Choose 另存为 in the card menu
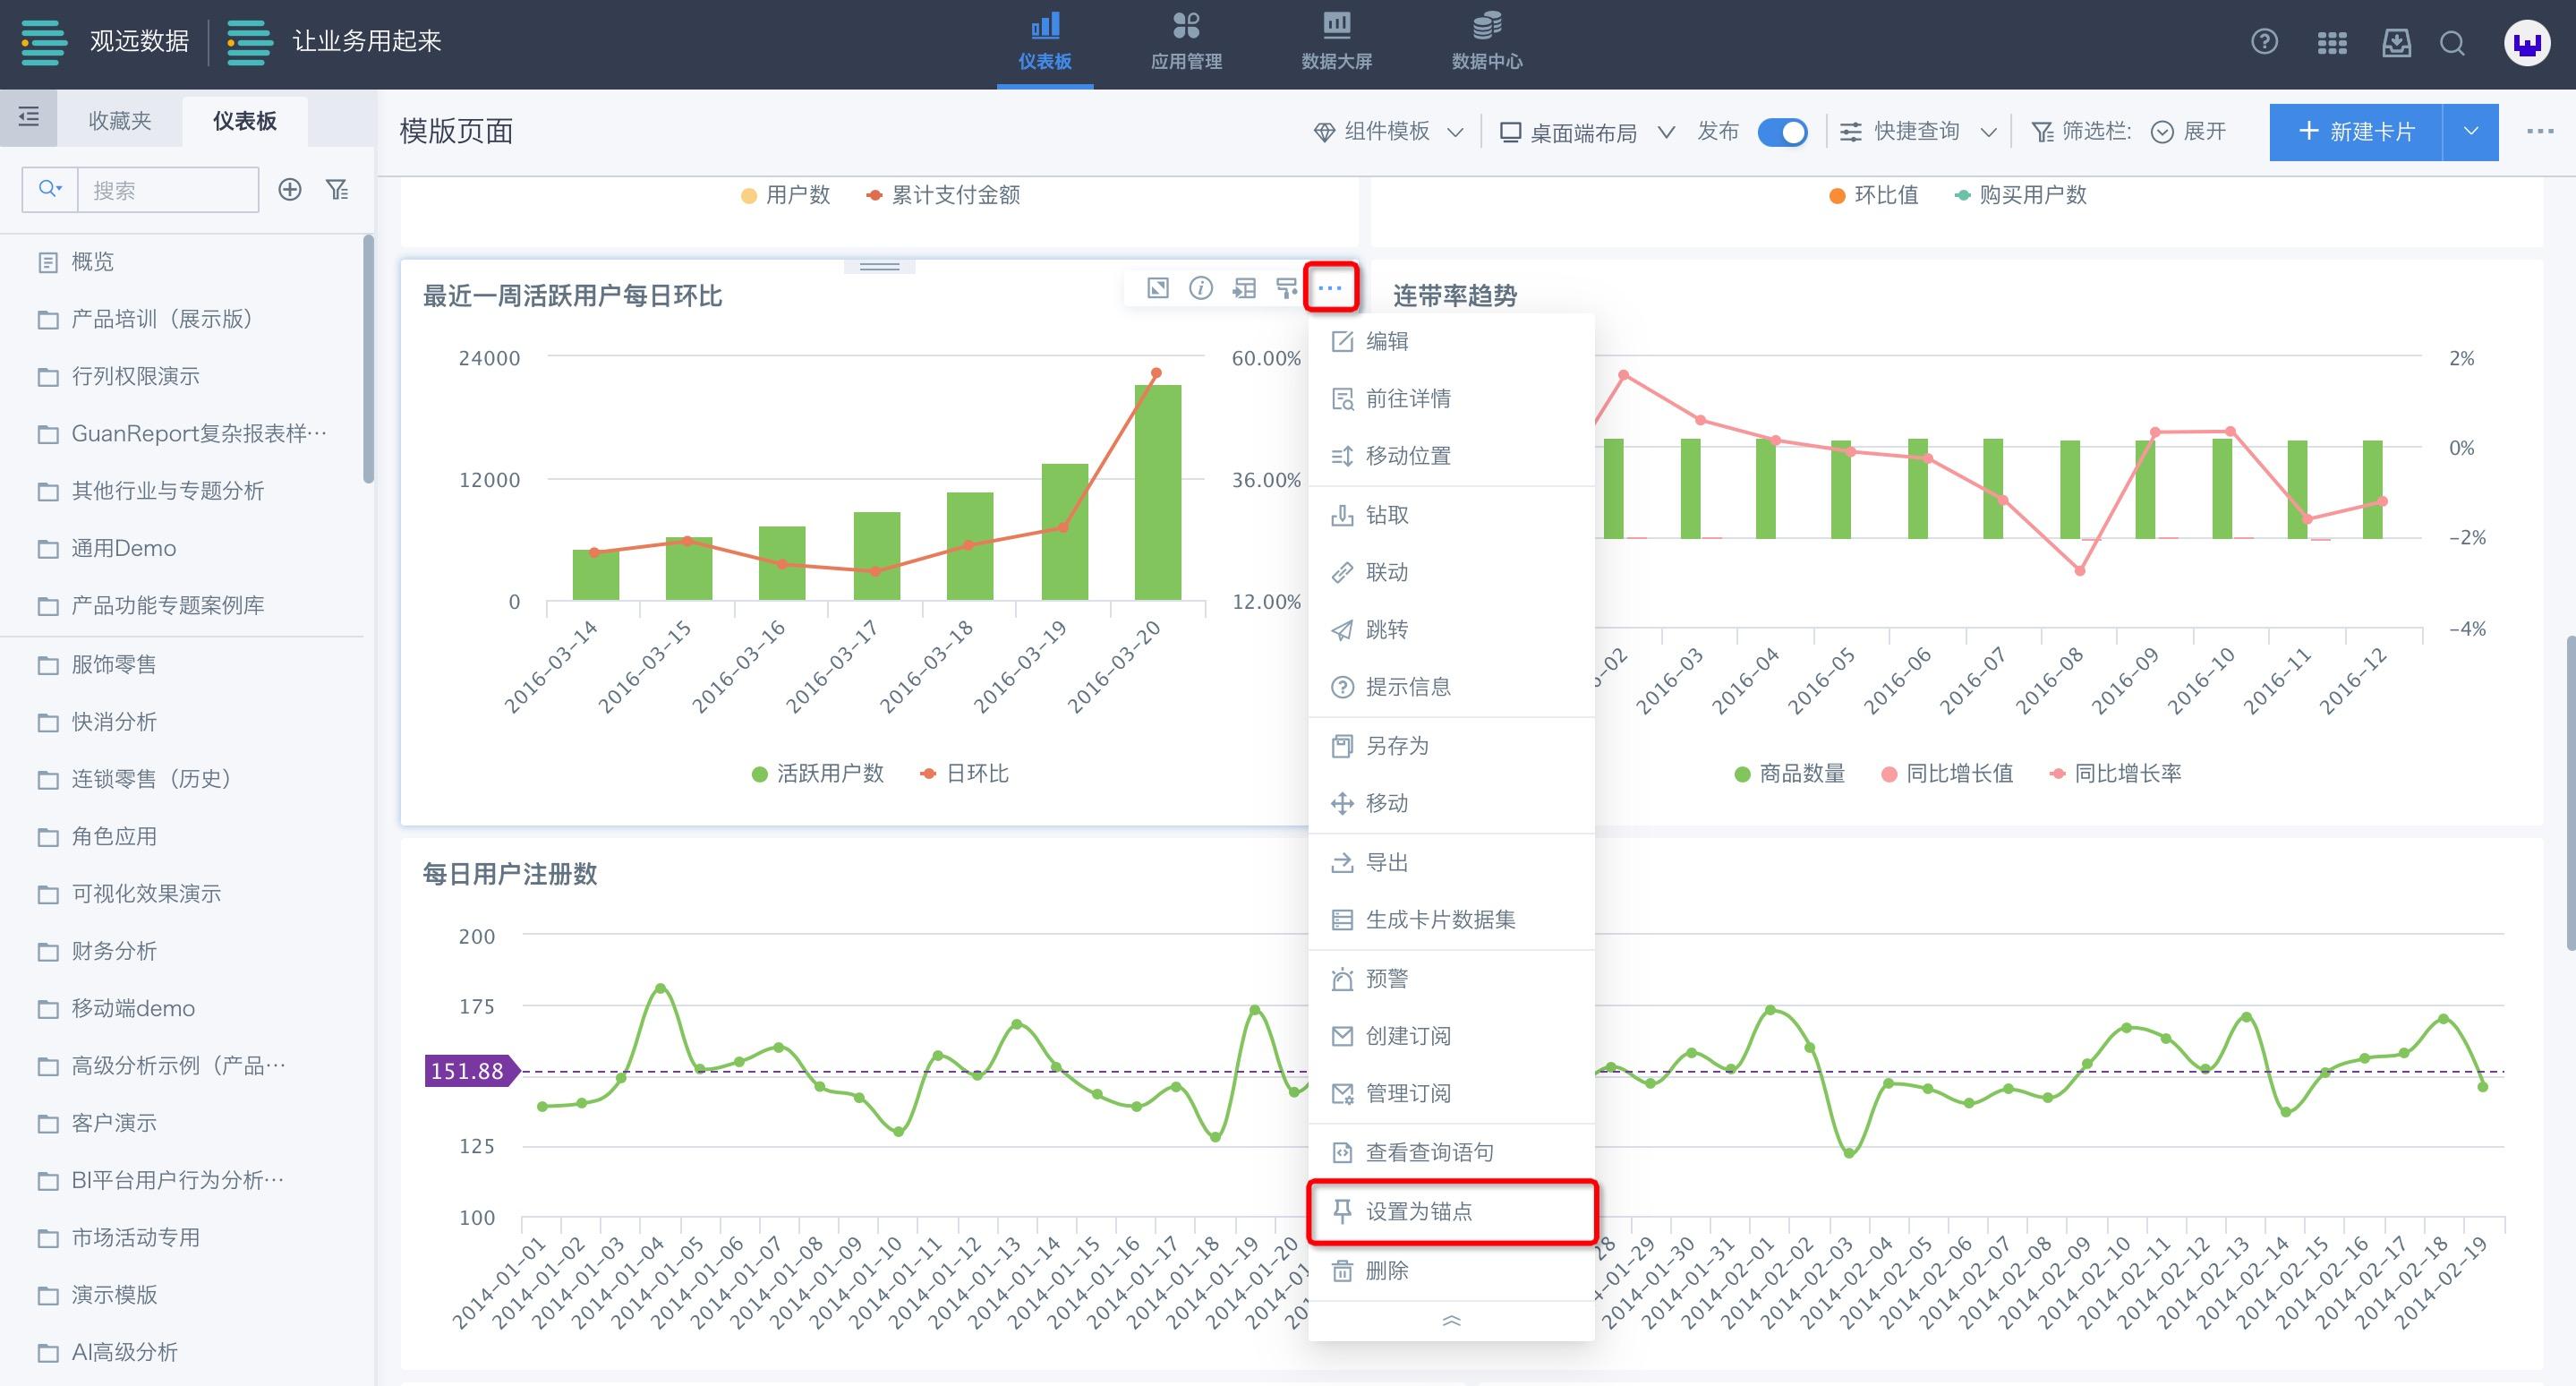2576x1386 pixels. [1451, 746]
